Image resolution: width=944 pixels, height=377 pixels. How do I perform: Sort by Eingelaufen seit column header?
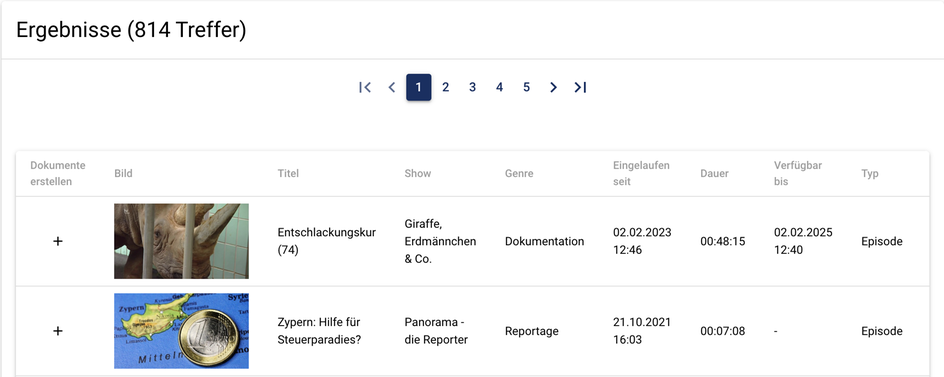pyautogui.click(x=641, y=173)
